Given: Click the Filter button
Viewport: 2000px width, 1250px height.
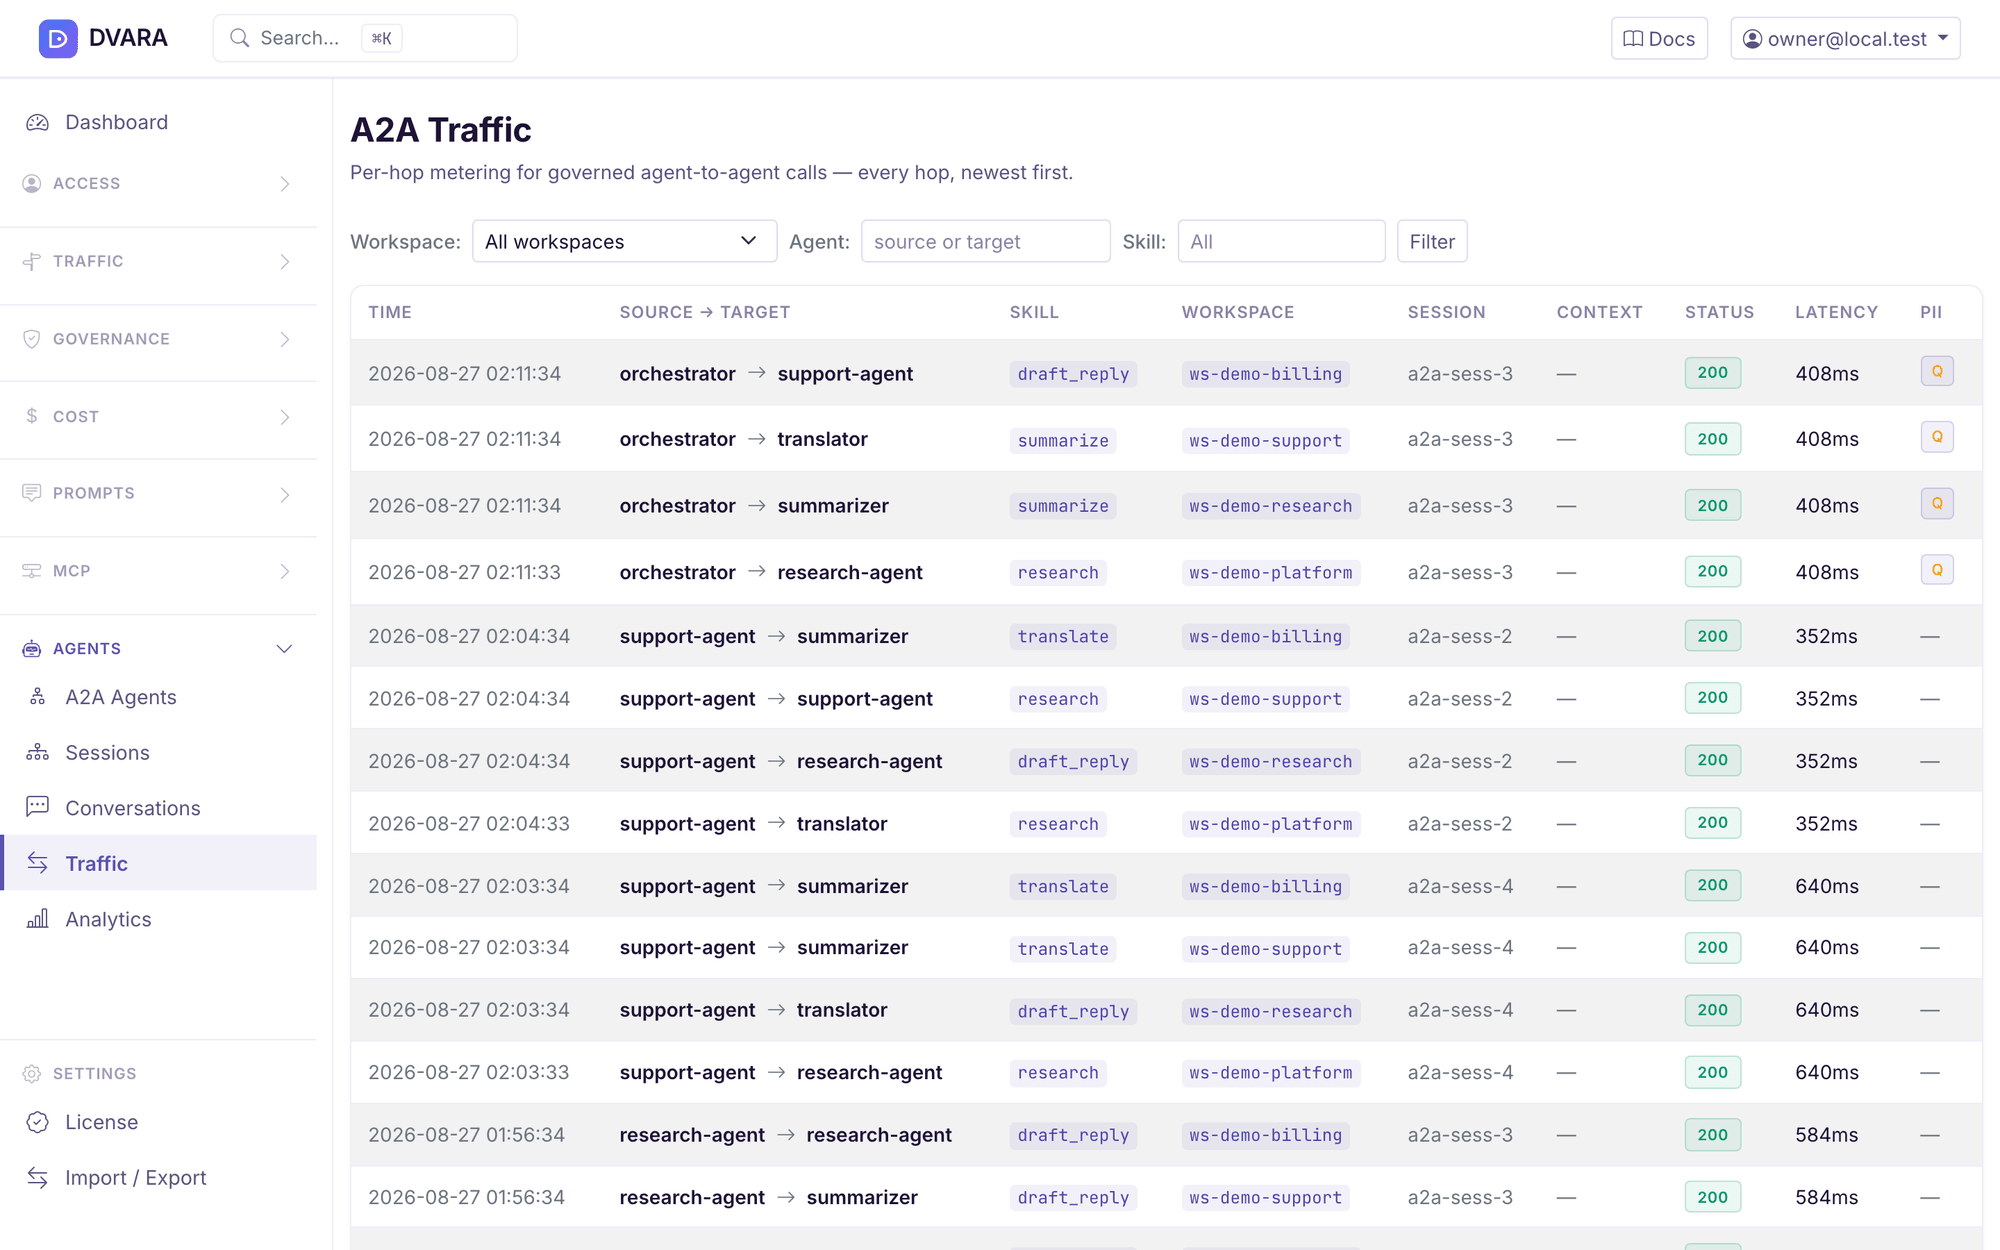Looking at the screenshot, I should pyautogui.click(x=1432, y=241).
